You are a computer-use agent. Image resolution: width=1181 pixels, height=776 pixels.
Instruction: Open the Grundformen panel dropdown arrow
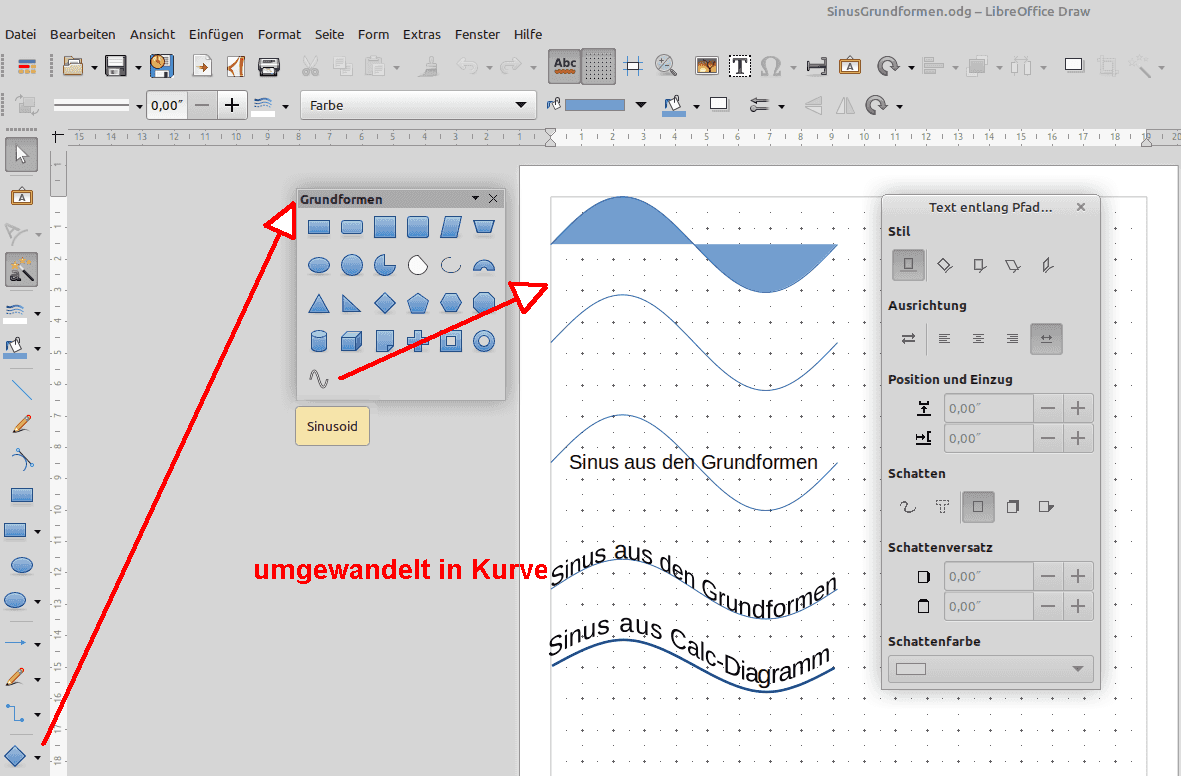coord(475,198)
